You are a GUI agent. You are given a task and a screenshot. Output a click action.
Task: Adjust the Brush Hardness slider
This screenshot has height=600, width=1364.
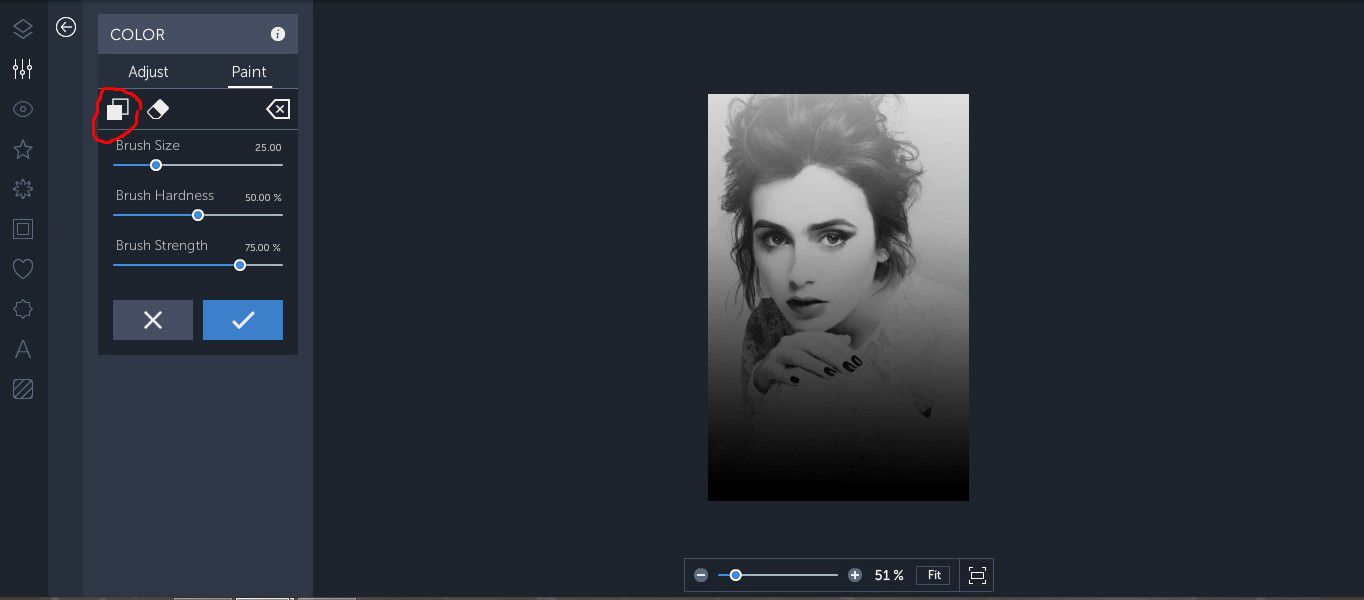pyautogui.click(x=198, y=215)
